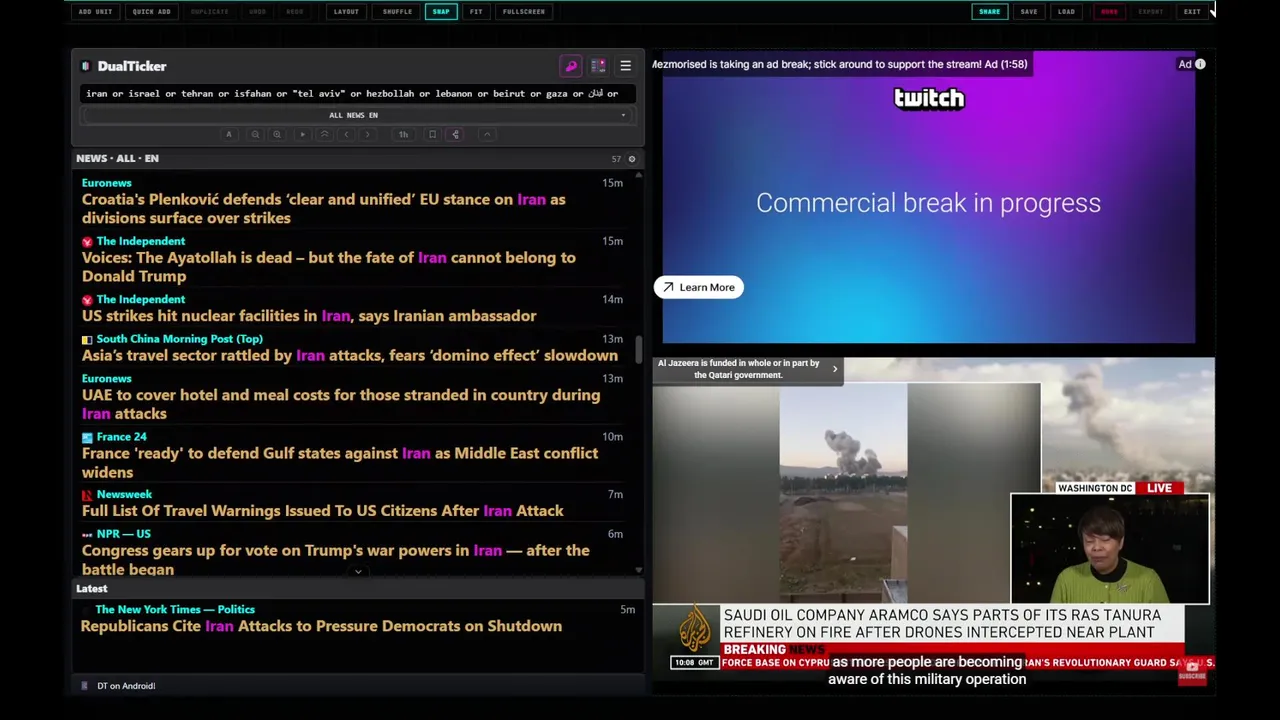Click 'The New York Times — Politics' source
1280x720 pixels.
tap(175, 609)
